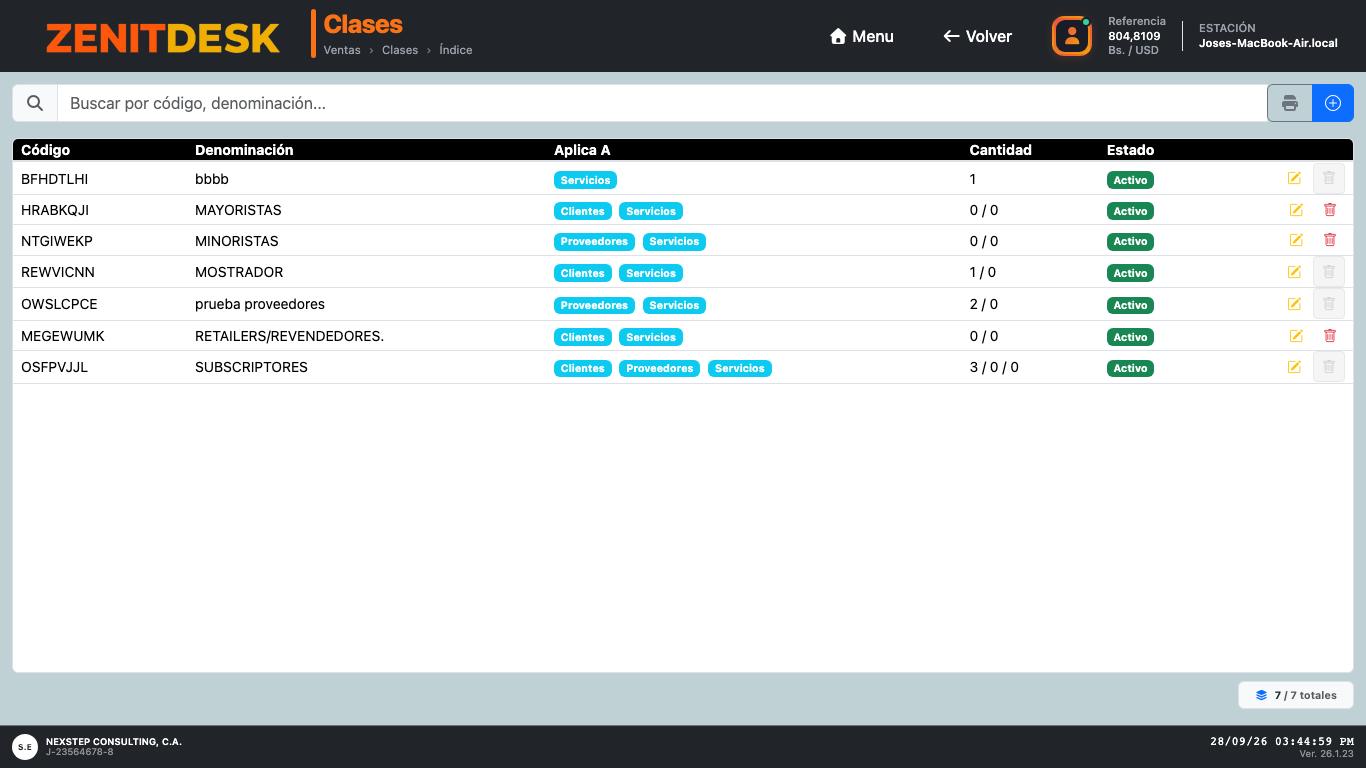The width and height of the screenshot is (1366, 768).
Task: Click the SUBSCRIPTORES denomination
Action: pos(251,367)
